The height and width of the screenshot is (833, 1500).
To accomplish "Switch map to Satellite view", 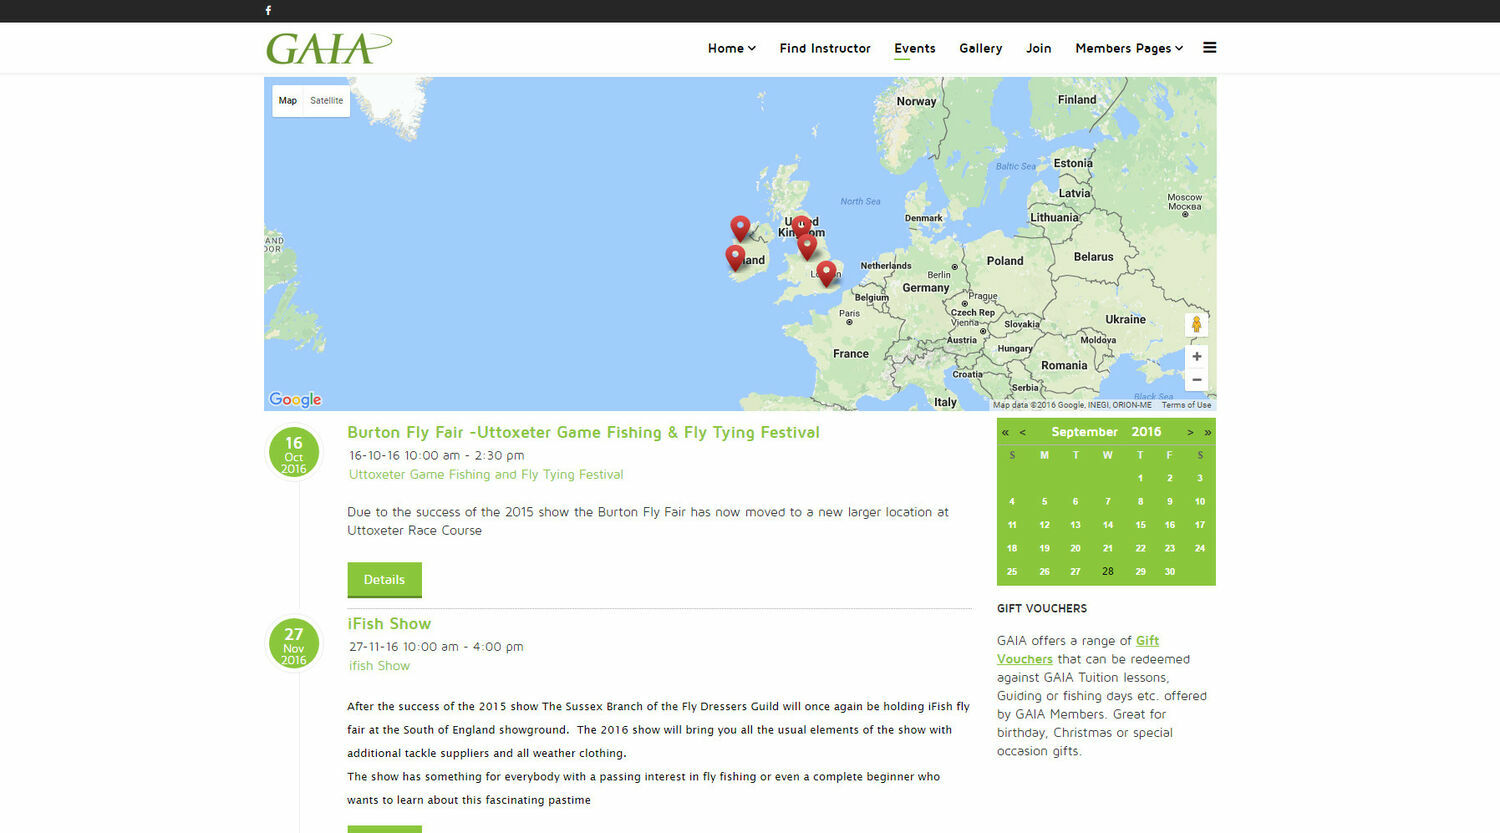I will (x=326, y=101).
